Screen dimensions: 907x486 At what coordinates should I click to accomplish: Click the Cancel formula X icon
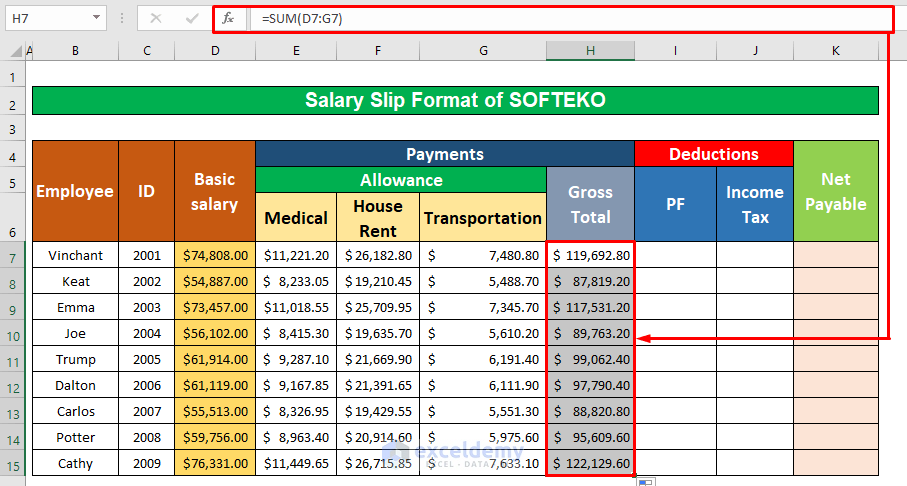[156, 18]
